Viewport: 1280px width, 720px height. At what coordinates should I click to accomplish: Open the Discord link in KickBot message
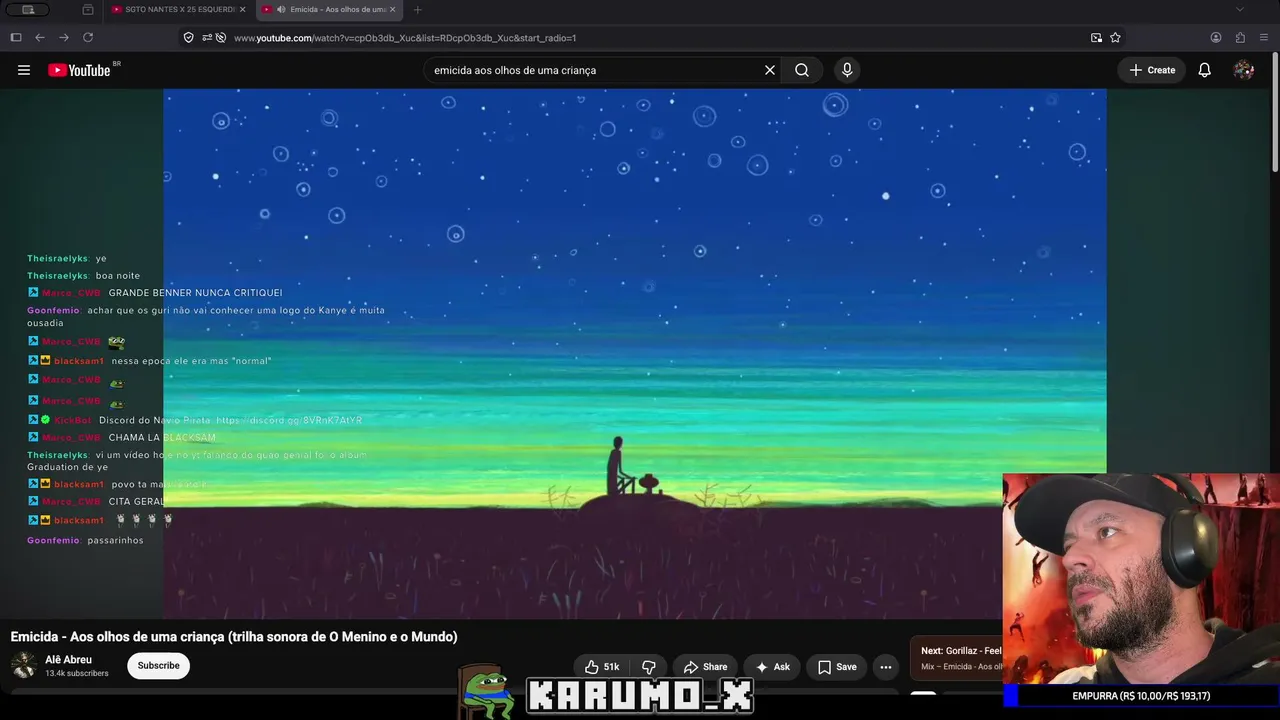point(289,420)
